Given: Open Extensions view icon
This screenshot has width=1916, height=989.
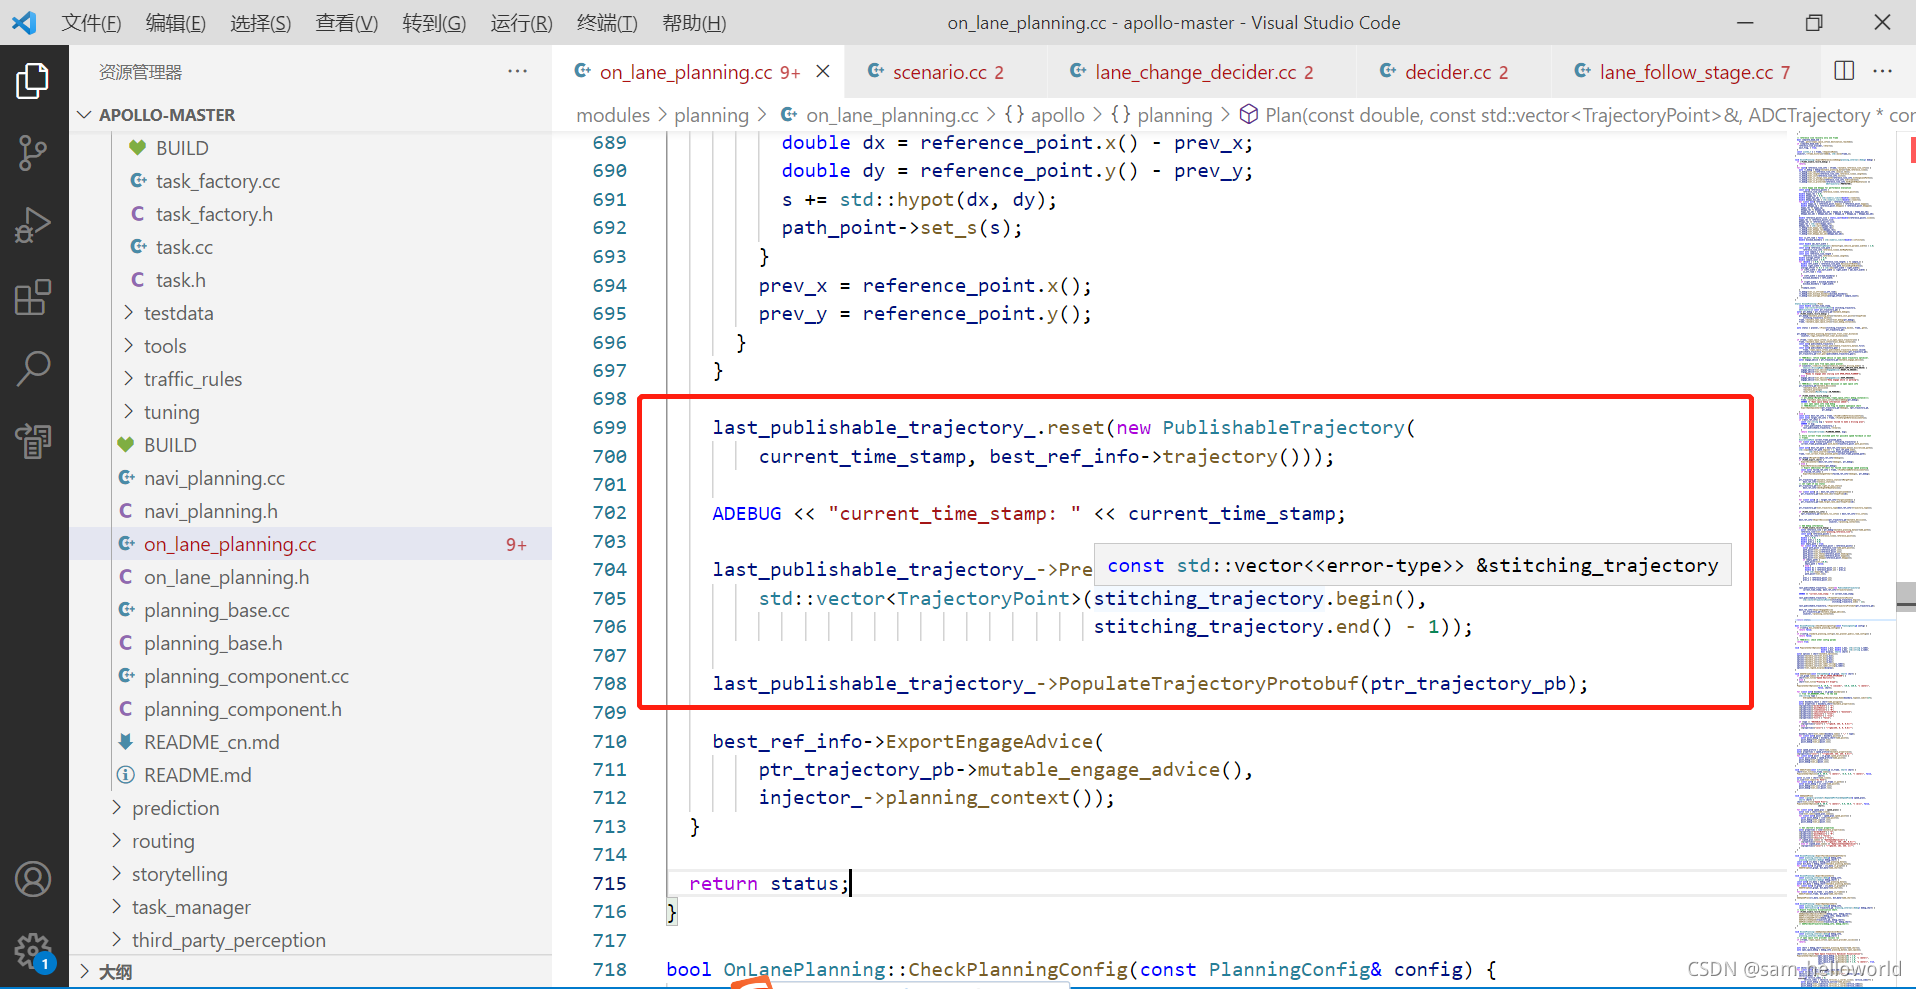Looking at the screenshot, I should 33,297.
